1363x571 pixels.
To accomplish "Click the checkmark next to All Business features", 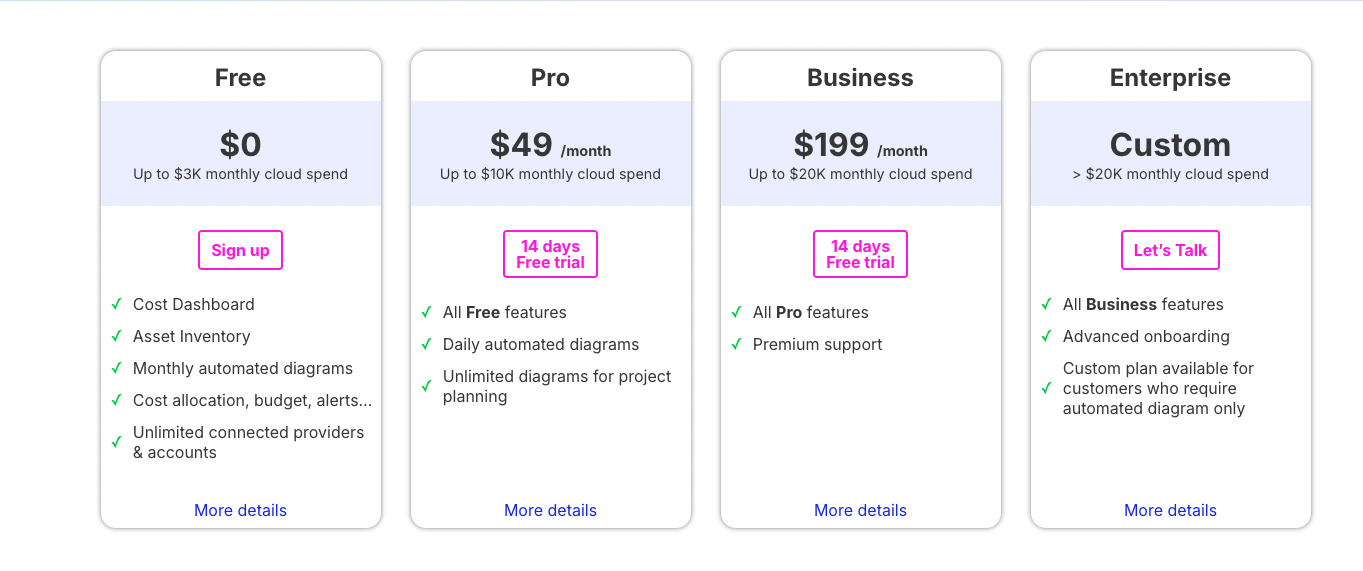I will coord(1047,304).
